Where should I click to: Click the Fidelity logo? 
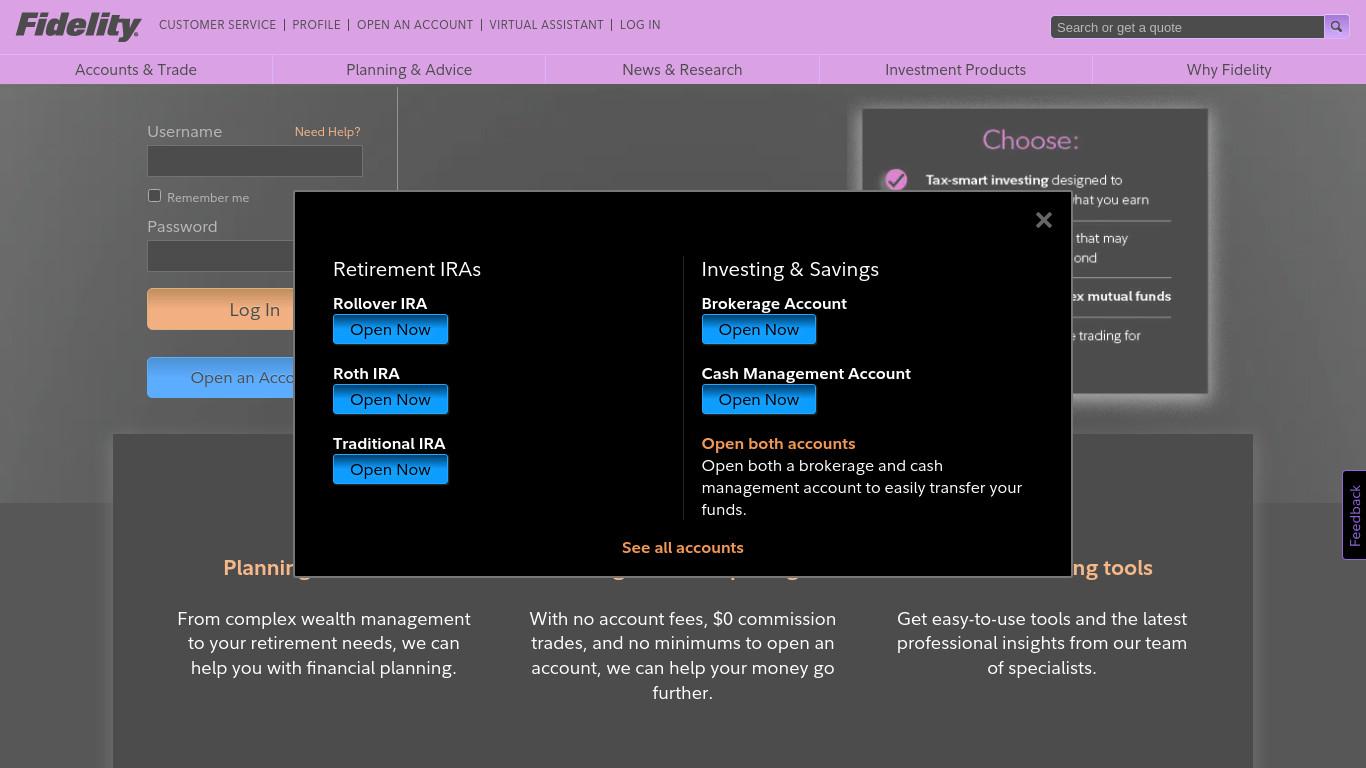tap(78, 26)
